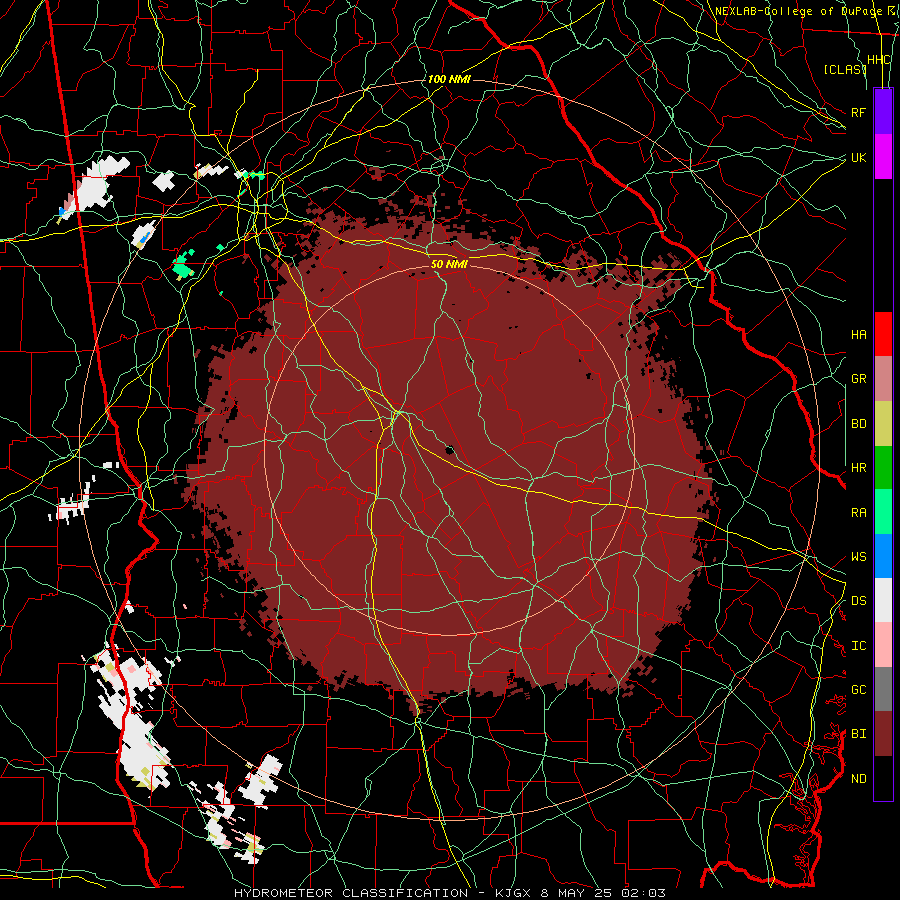Click the RF legend label text
The height and width of the screenshot is (900, 900).
click(858, 112)
